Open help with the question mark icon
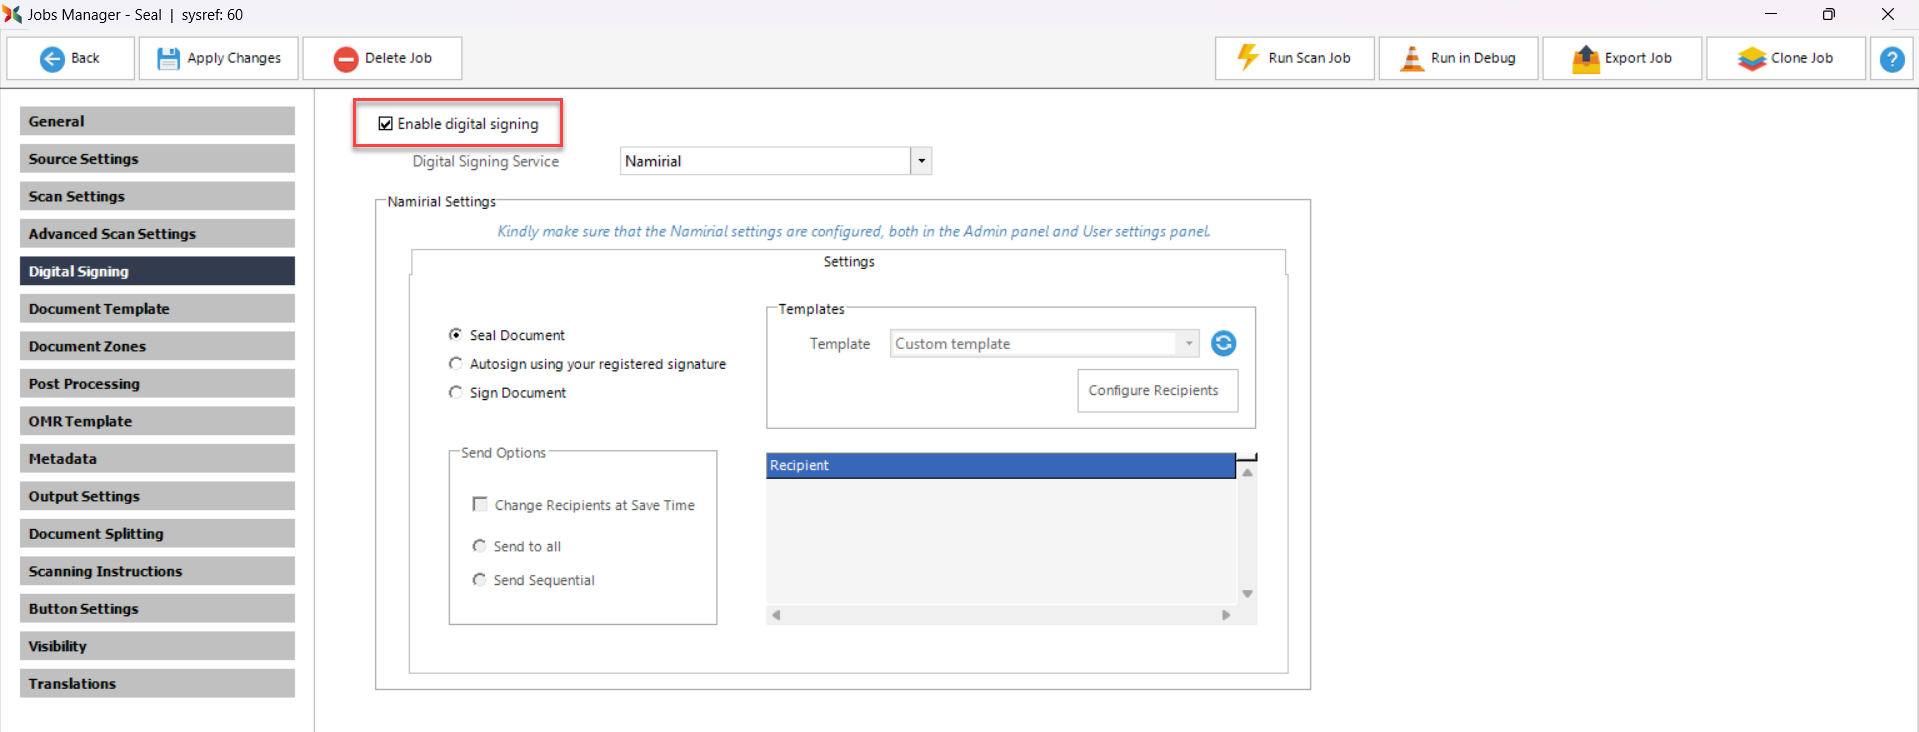 [x=1891, y=59]
